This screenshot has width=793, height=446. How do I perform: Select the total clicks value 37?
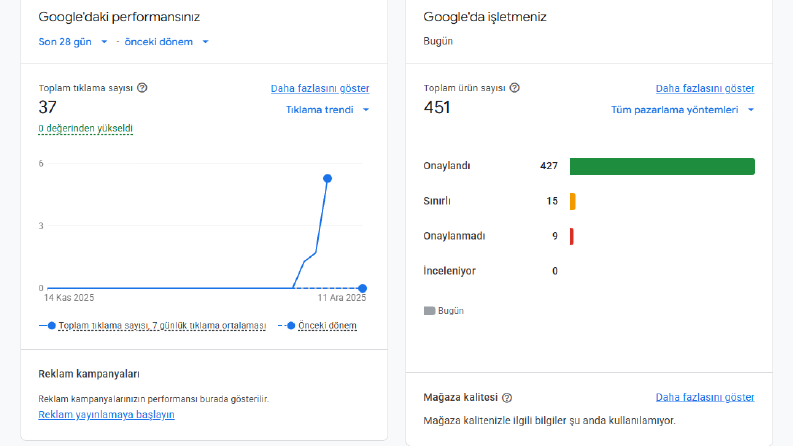point(48,107)
